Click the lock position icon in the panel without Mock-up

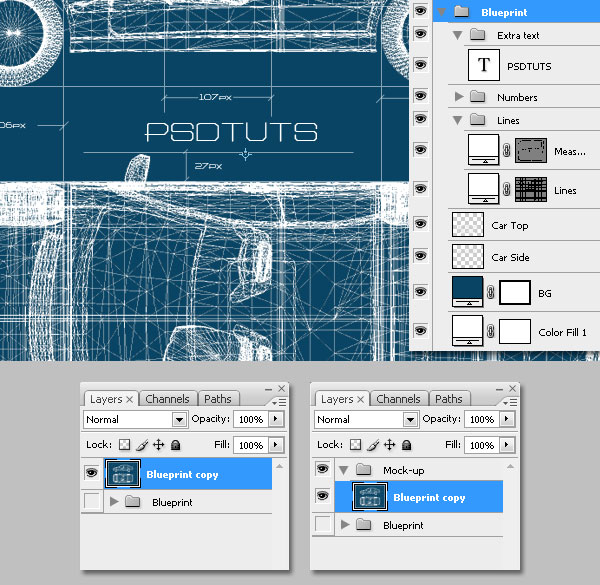pos(158,445)
